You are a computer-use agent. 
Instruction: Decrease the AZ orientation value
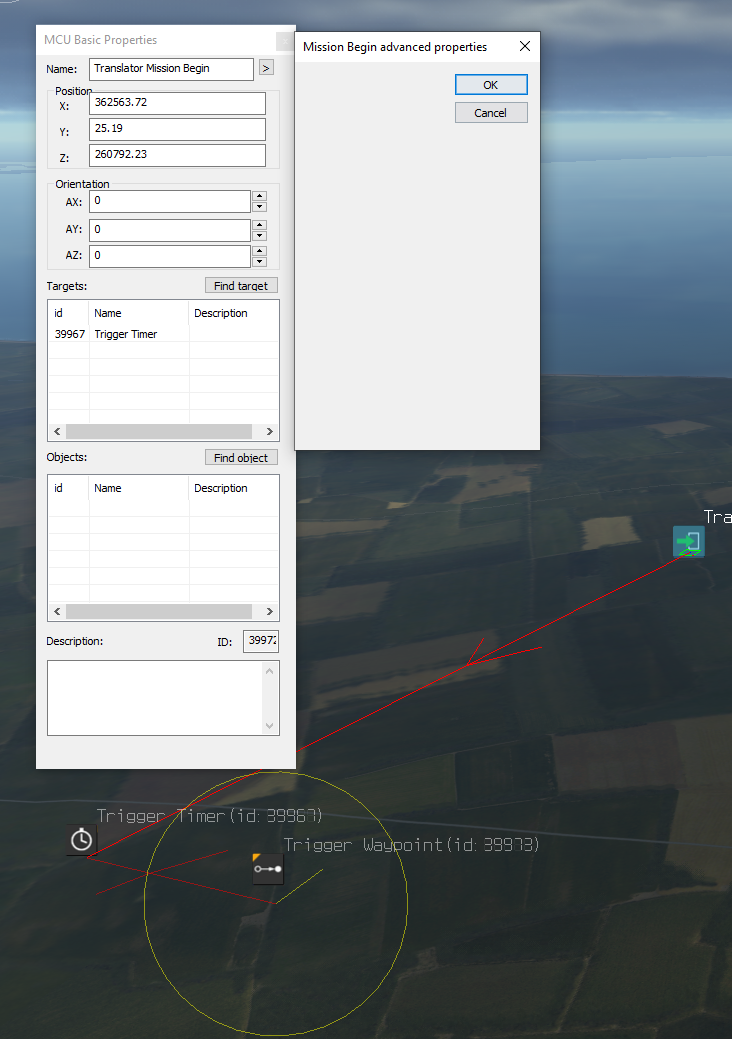(260, 261)
